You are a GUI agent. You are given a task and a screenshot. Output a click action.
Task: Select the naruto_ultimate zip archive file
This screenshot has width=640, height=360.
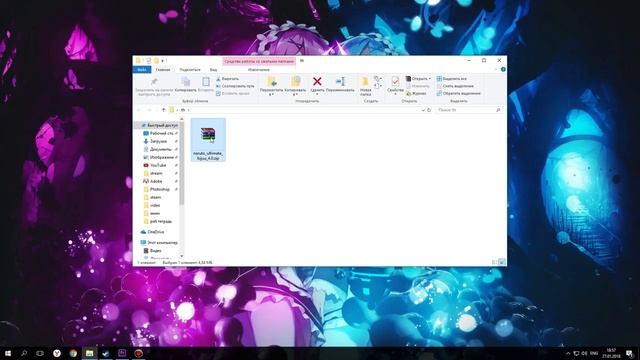click(x=208, y=140)
